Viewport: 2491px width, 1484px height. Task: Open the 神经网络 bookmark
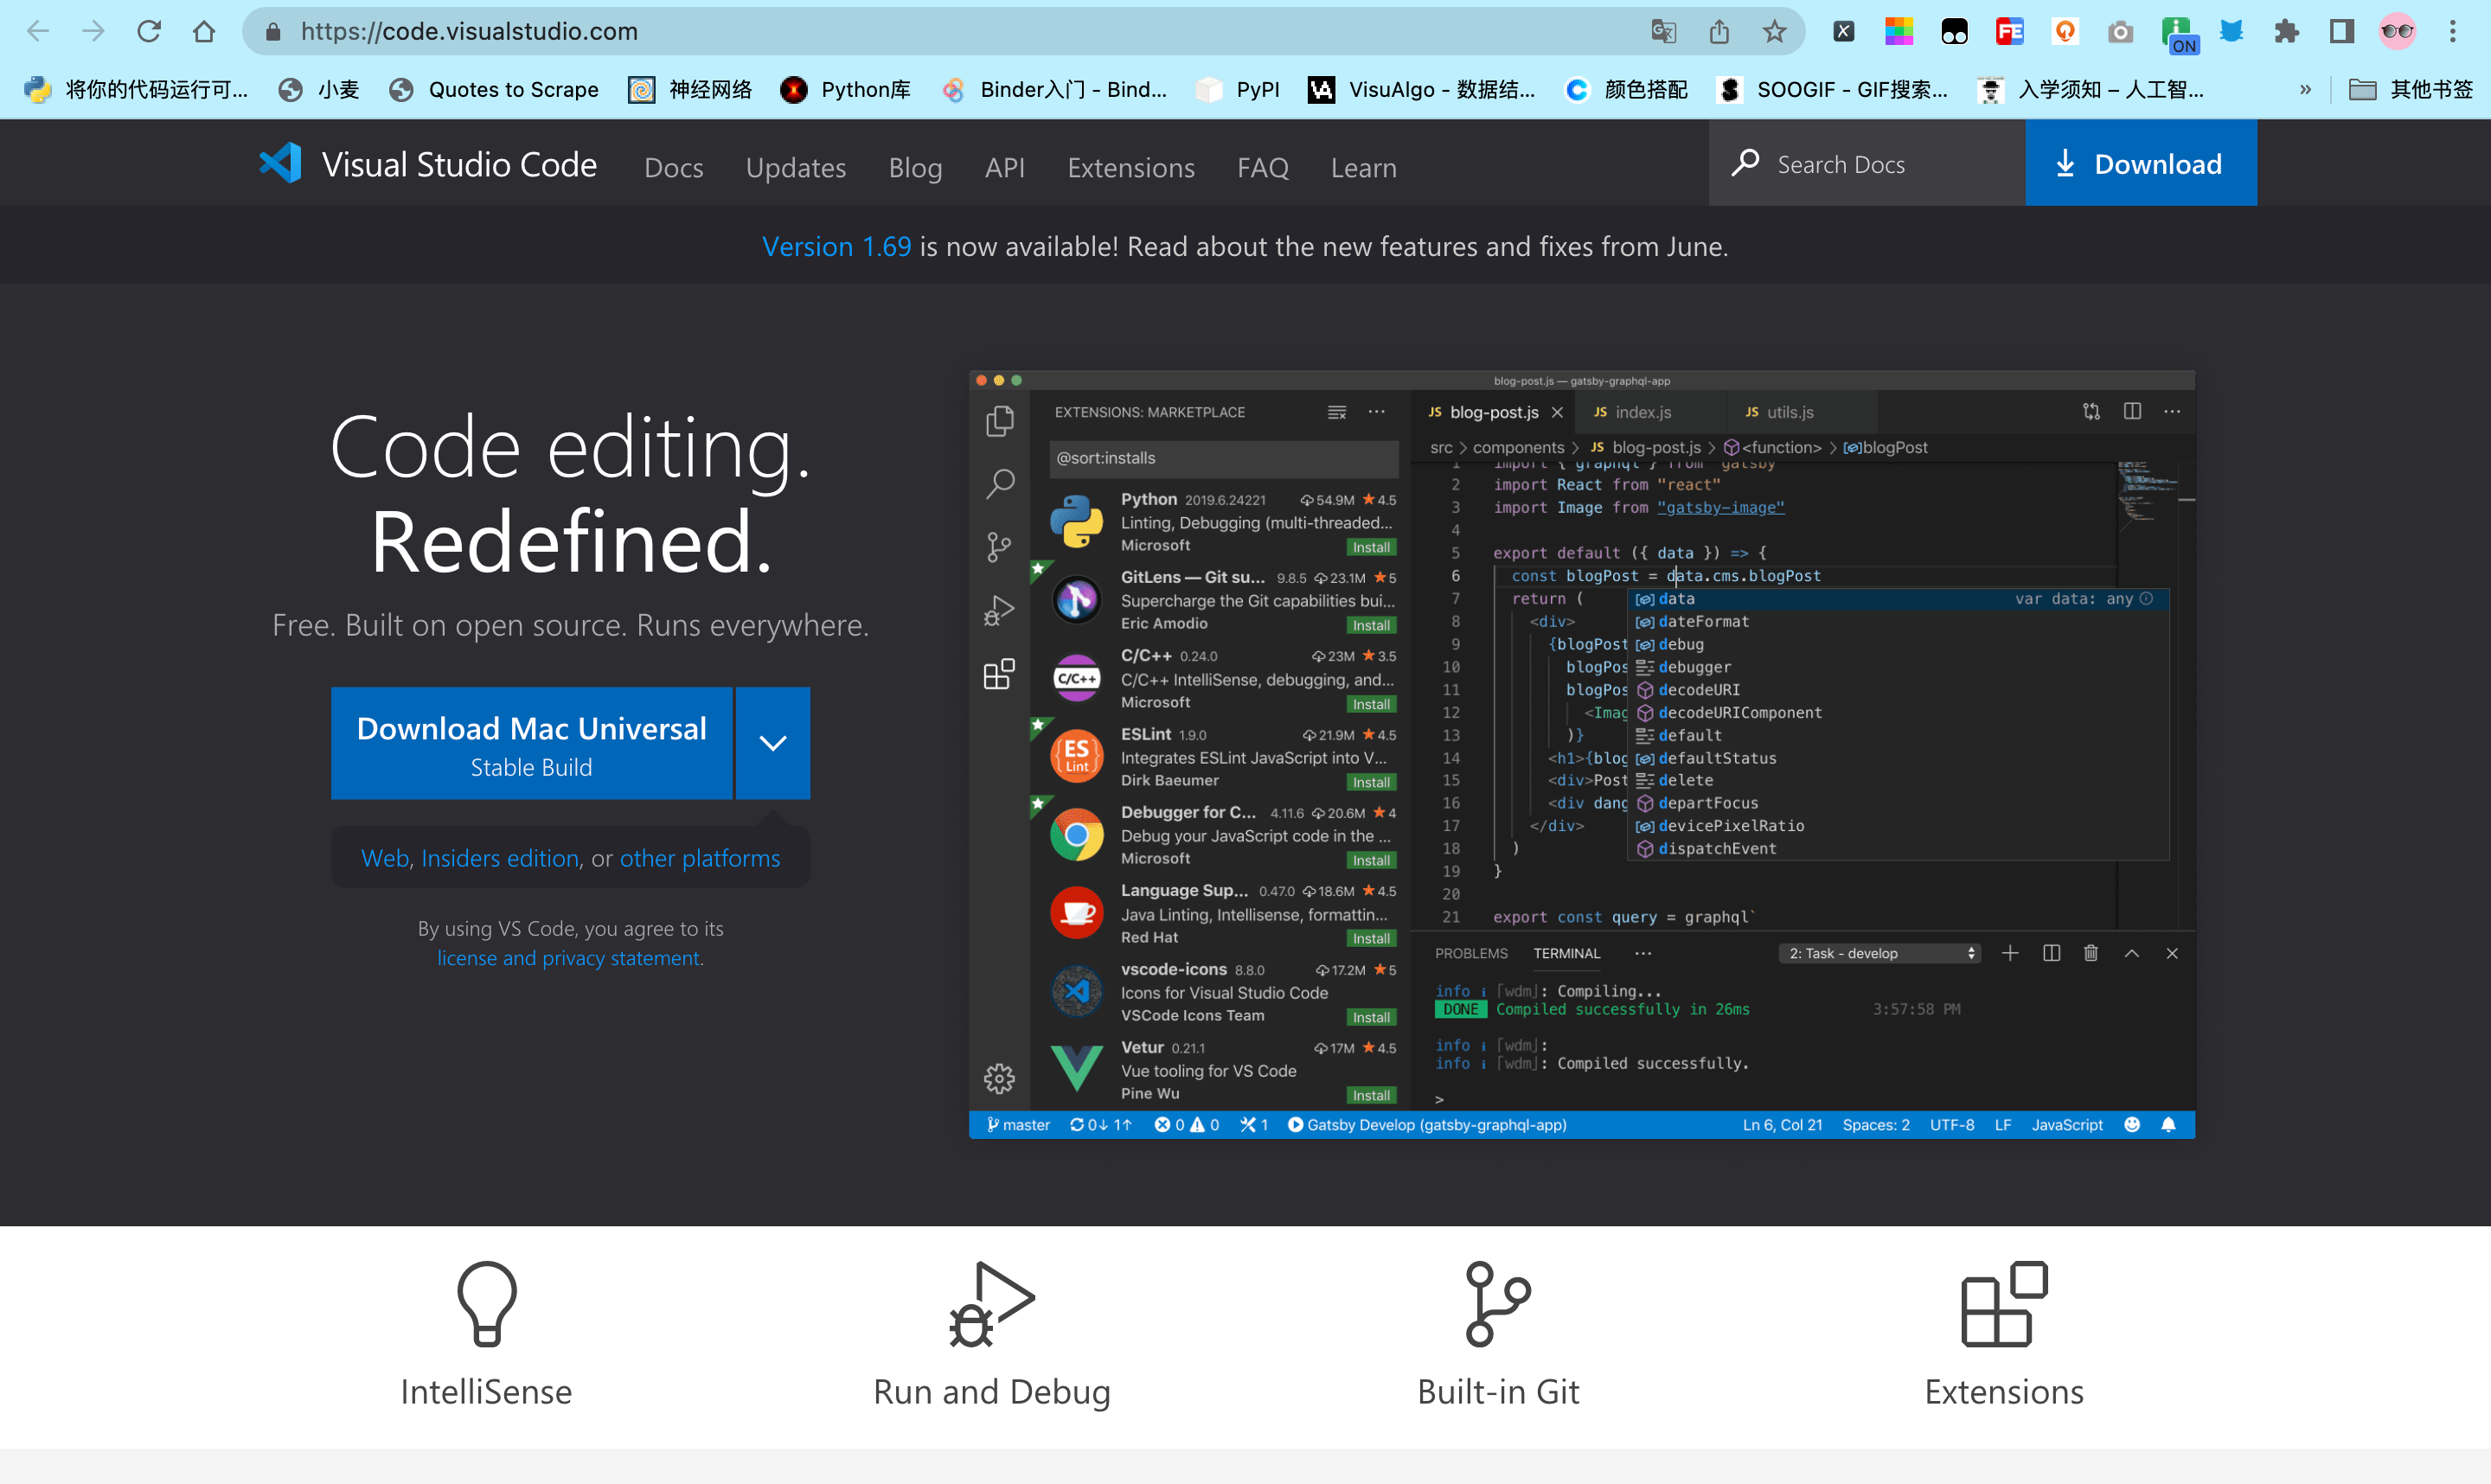click(x=690, y=90)
